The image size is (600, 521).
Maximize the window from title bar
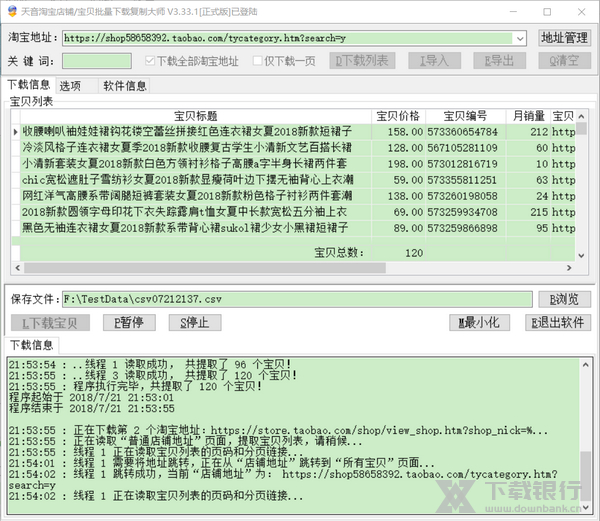coord(547,11)
